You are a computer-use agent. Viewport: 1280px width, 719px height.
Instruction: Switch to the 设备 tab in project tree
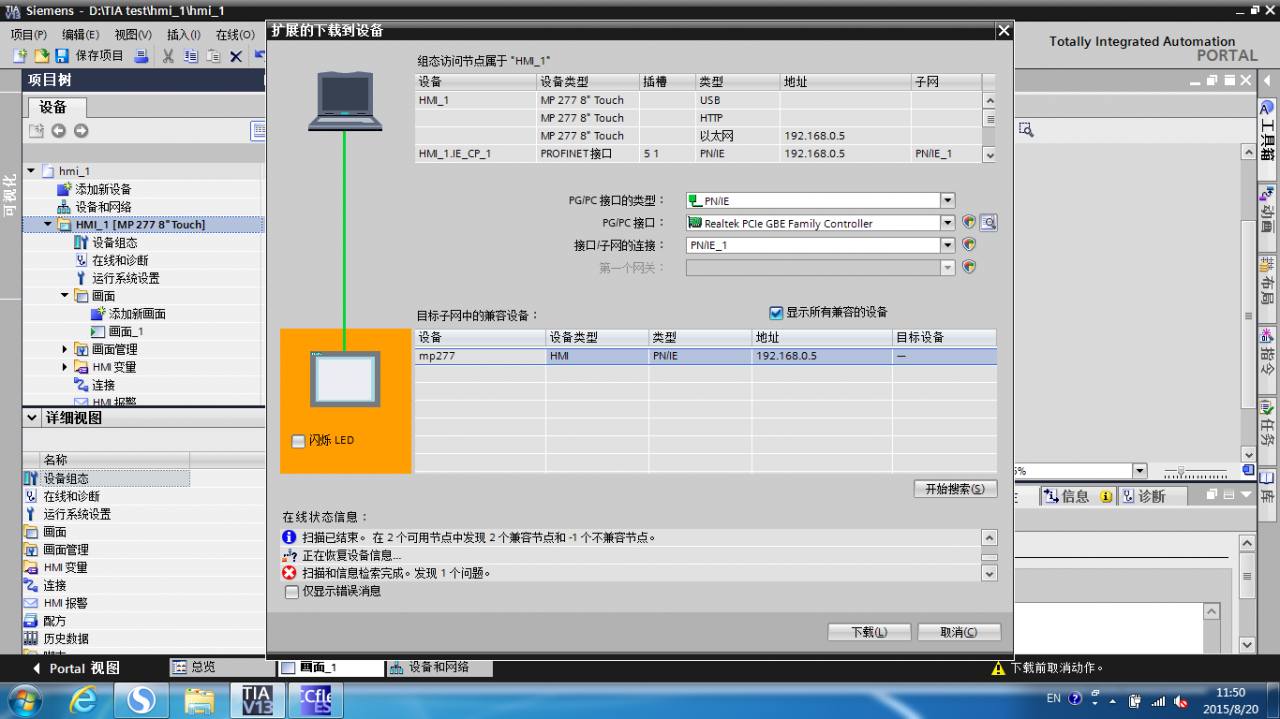click(x=54, y=107)
